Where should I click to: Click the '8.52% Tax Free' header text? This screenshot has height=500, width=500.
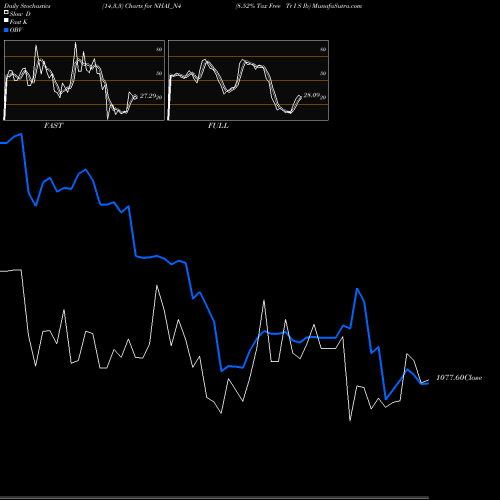pos(258,6)
